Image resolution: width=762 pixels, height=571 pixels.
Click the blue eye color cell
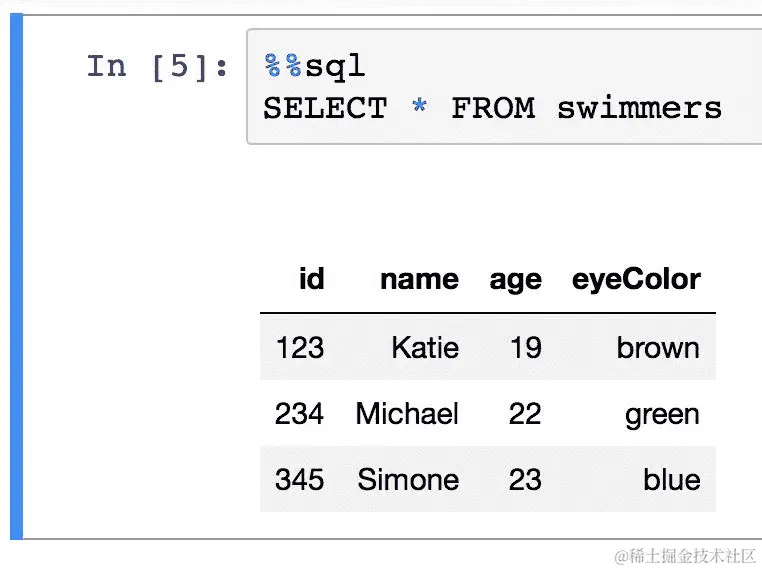coord(672,479)
